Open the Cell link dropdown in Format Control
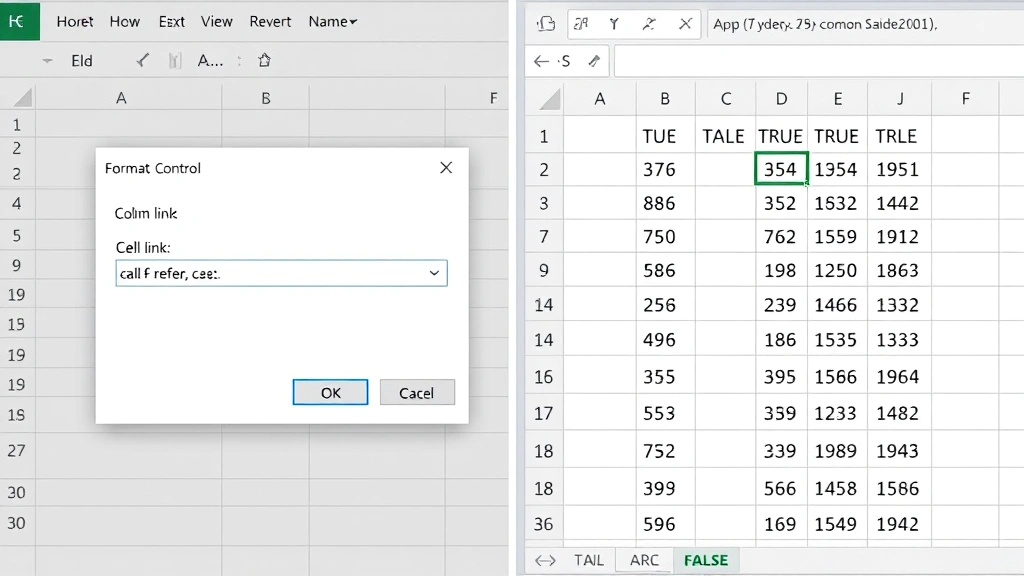The image size is (1024, 576). point(434,272)
